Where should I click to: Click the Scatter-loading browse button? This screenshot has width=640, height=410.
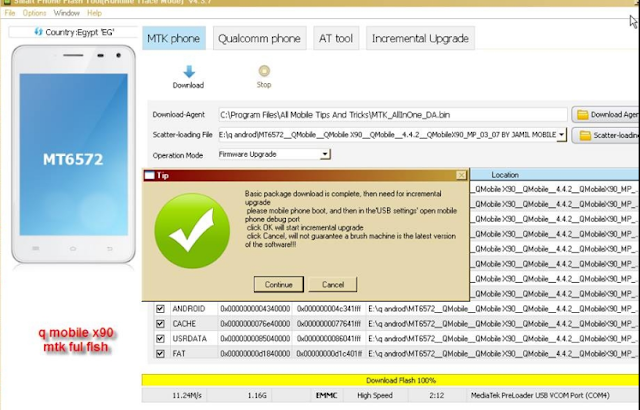(x=606, y=135)
